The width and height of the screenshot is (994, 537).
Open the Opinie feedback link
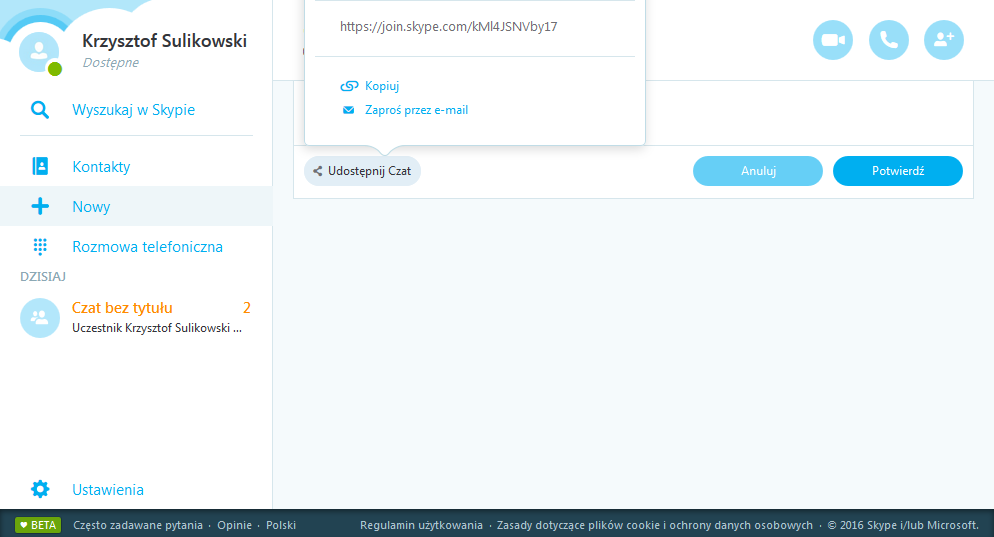[235, 525]
